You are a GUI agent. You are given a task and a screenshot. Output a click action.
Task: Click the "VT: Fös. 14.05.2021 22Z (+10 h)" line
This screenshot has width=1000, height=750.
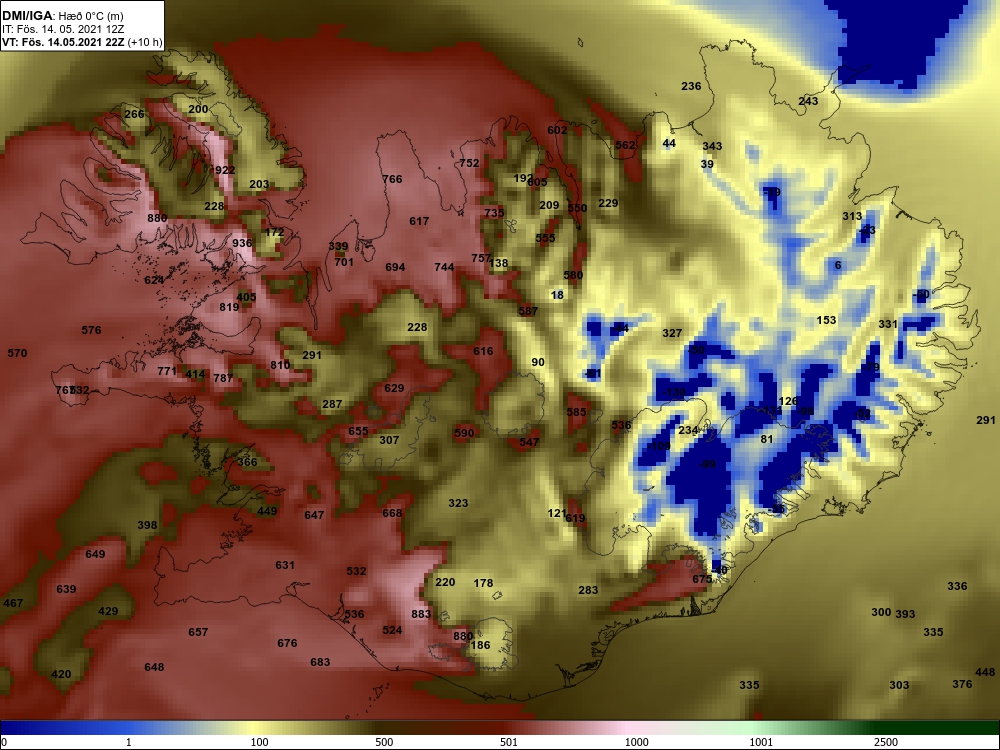point(82,43)
